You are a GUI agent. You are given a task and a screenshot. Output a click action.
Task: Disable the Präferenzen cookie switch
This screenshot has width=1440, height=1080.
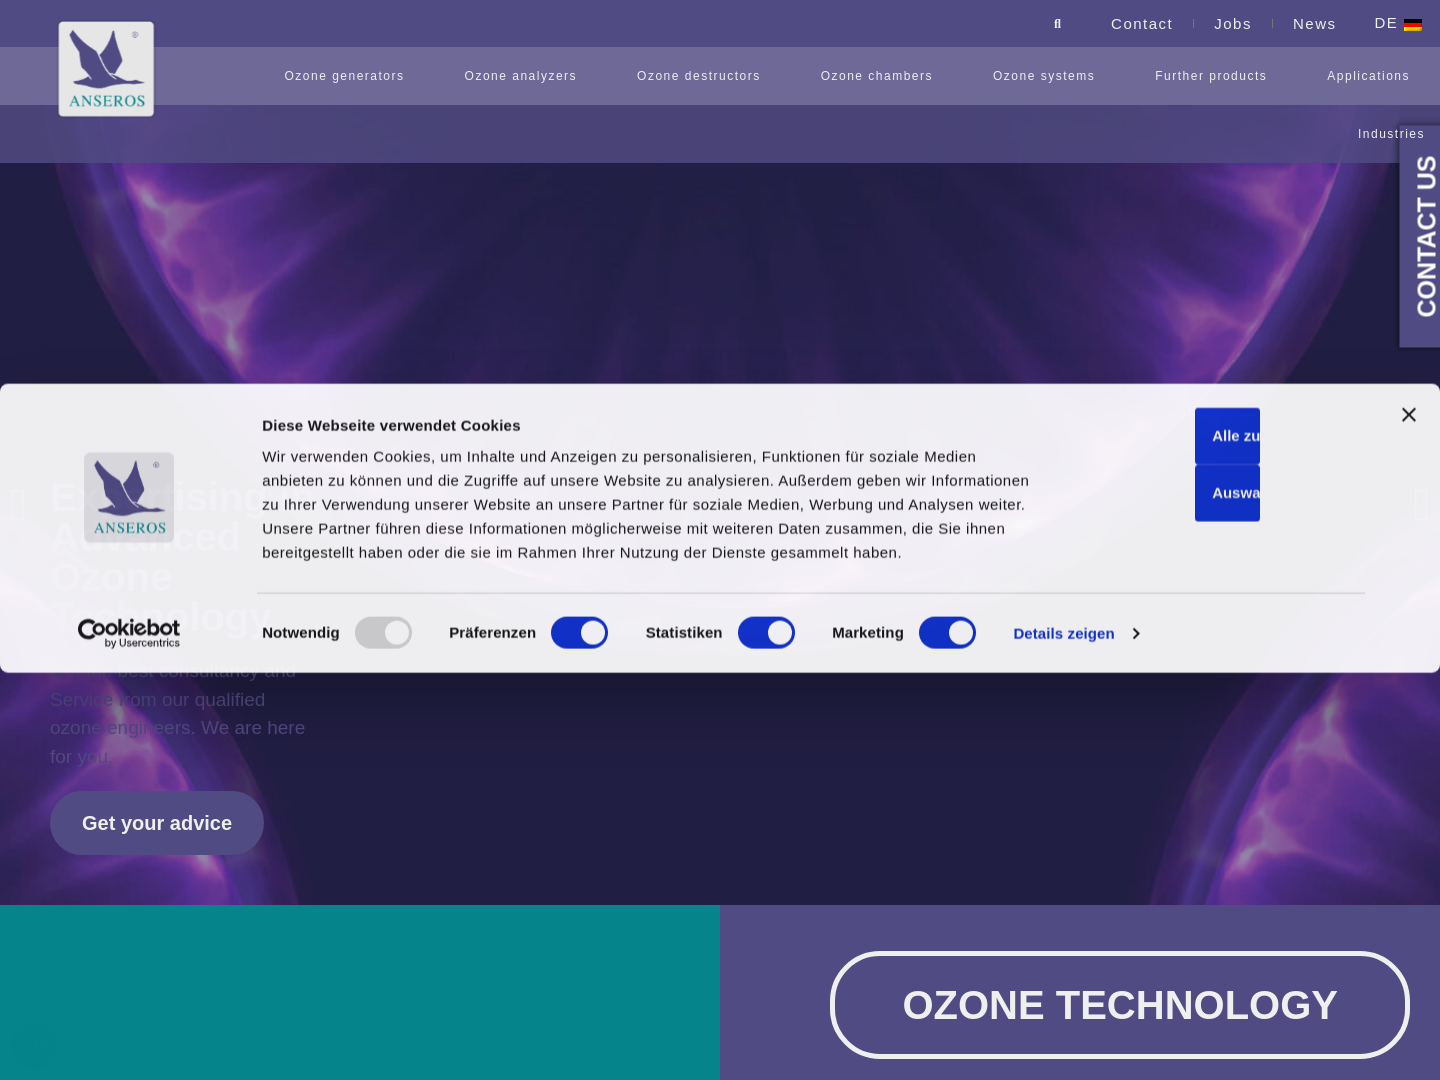[x=579, y=633]
